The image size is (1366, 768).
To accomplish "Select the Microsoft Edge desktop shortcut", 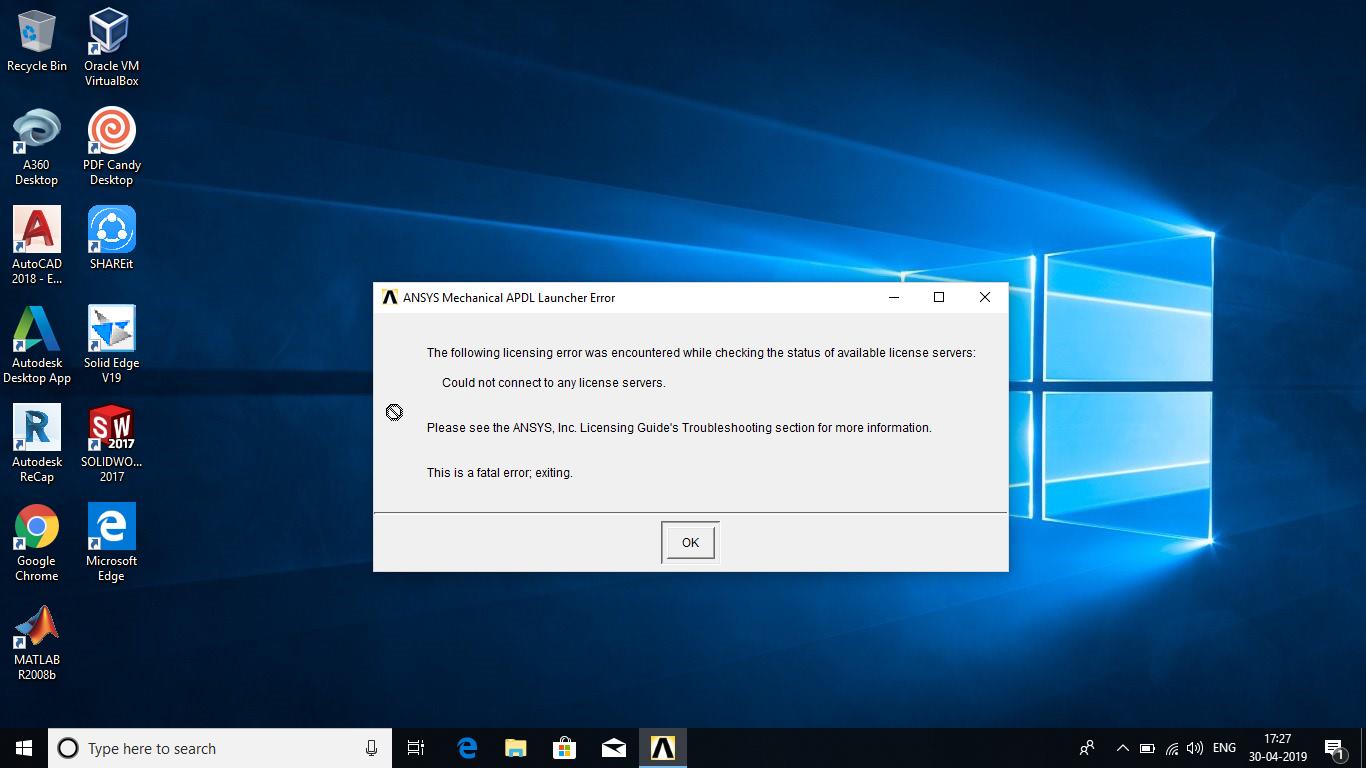I will point(111,543).
